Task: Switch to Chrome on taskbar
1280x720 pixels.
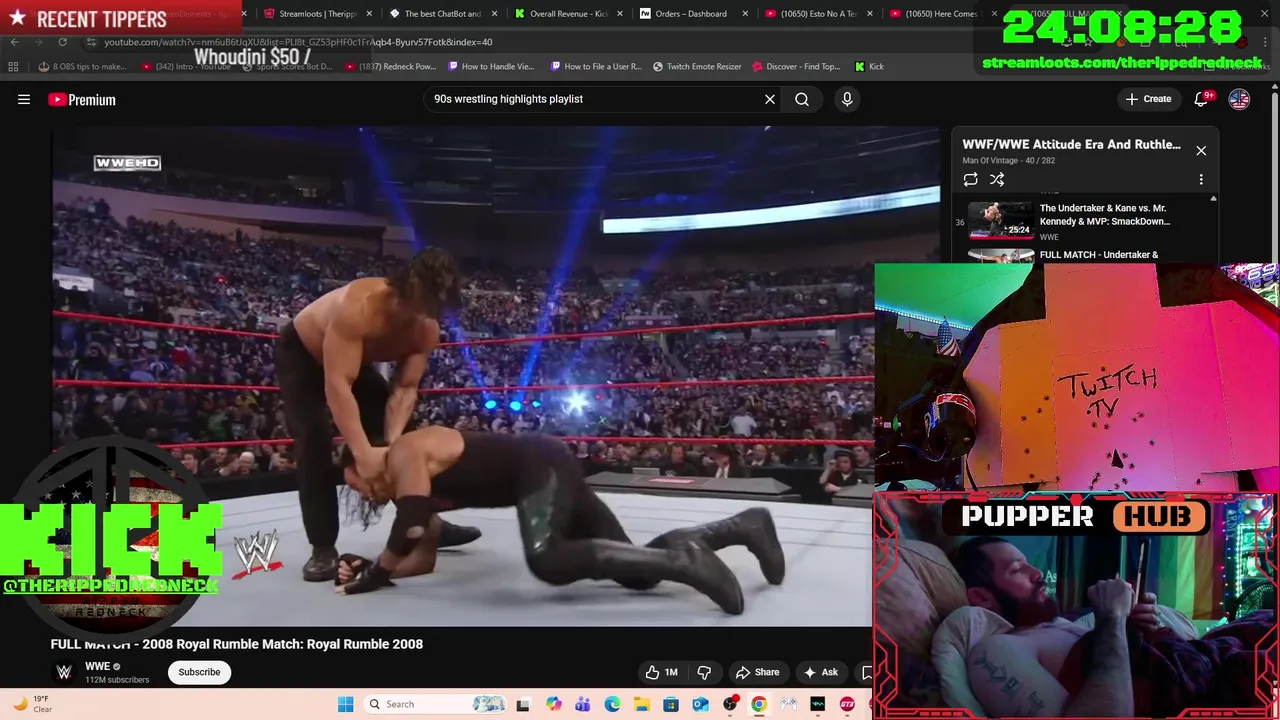Action: [759, 704]
